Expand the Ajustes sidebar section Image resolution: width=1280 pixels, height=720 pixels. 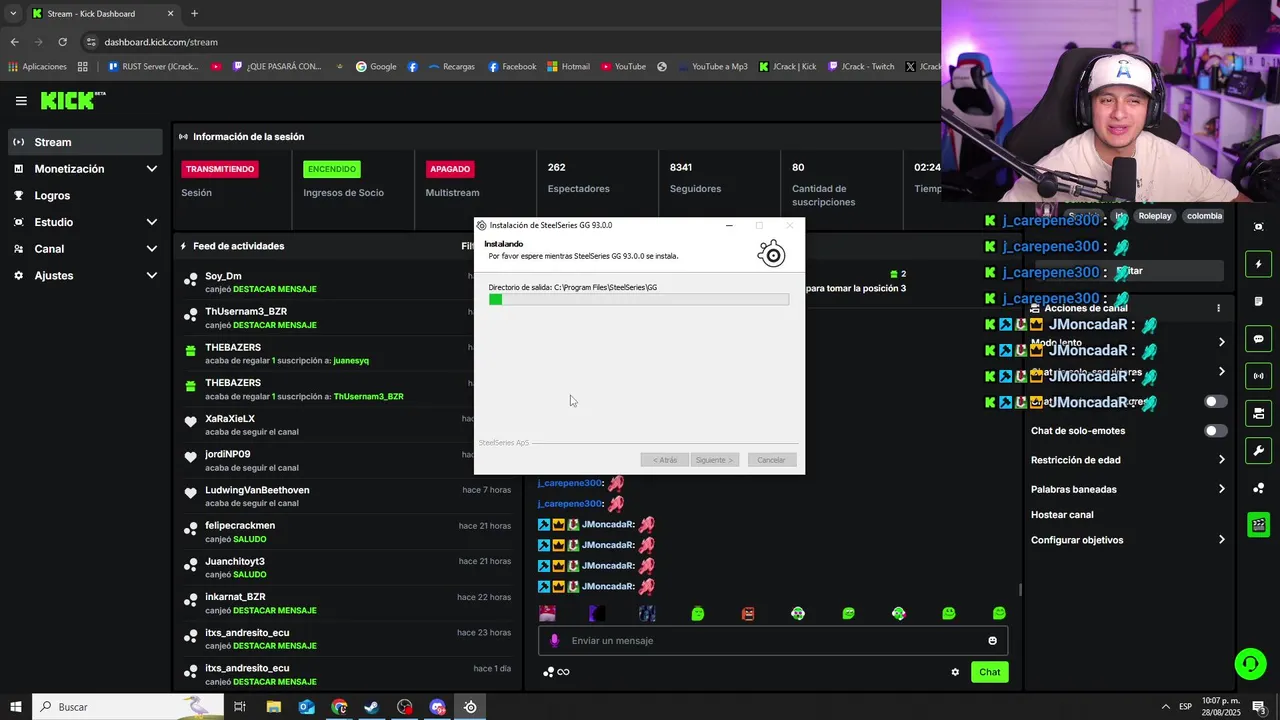[85, 275]
